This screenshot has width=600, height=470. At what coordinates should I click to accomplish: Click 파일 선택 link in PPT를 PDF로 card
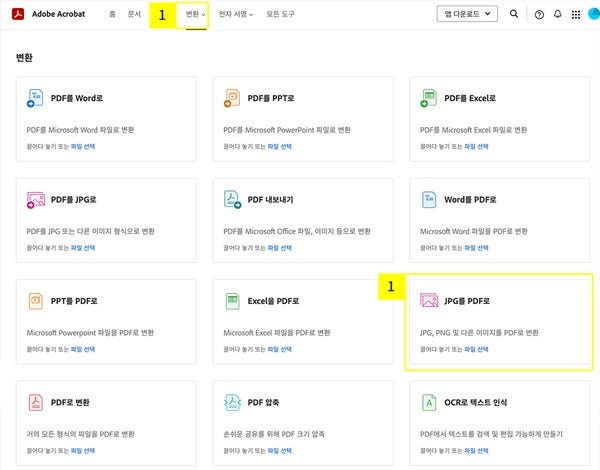pos(83,349)
